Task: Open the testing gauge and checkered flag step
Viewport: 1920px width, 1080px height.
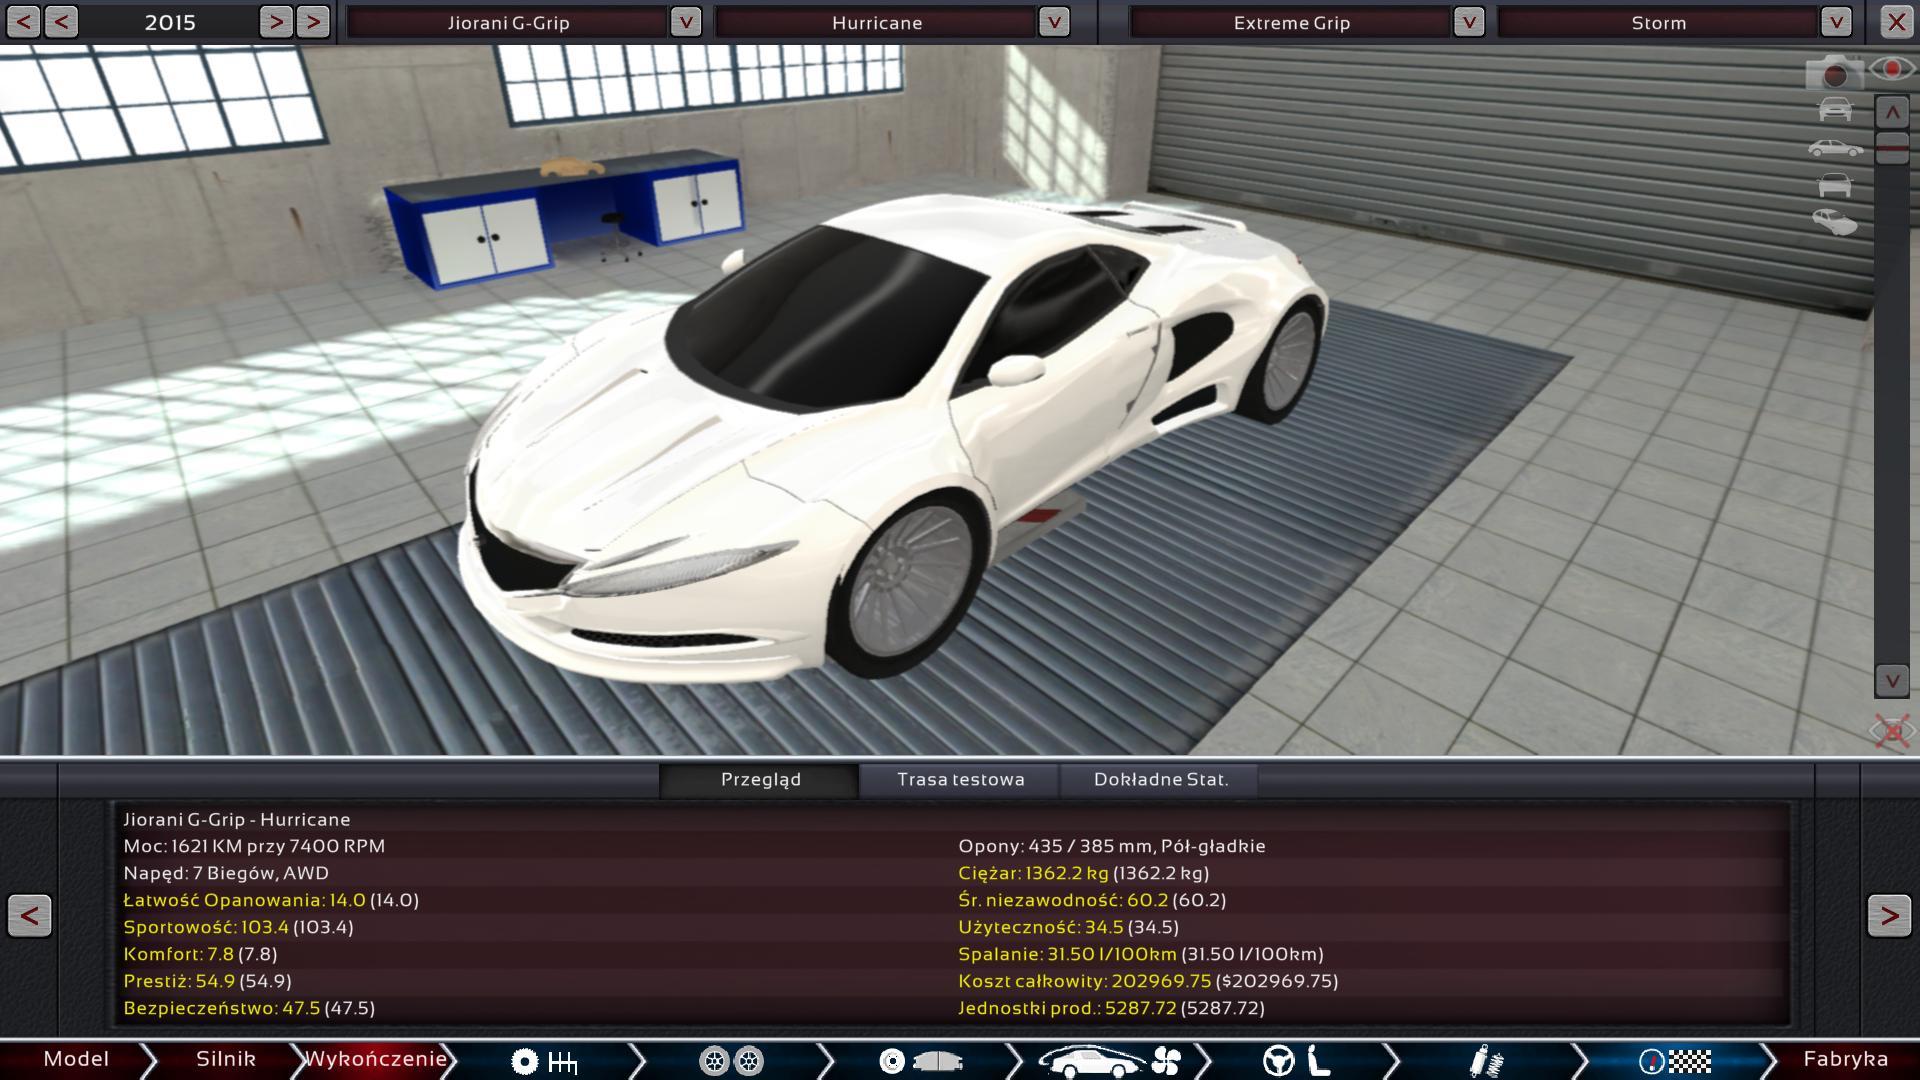Action: point(1674,1060)
